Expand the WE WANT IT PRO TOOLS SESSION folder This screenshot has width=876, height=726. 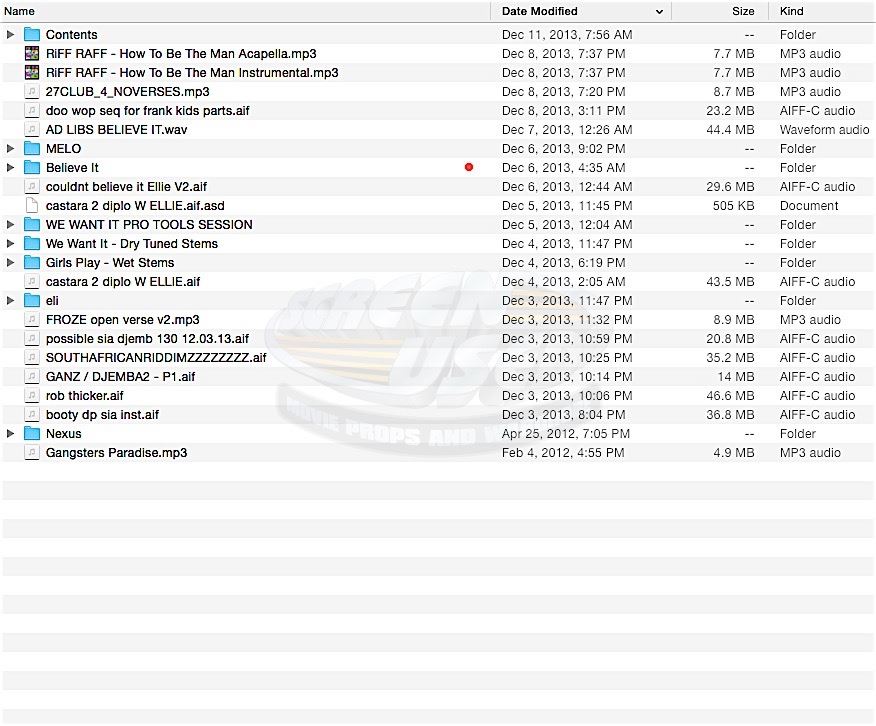point(11,225)
